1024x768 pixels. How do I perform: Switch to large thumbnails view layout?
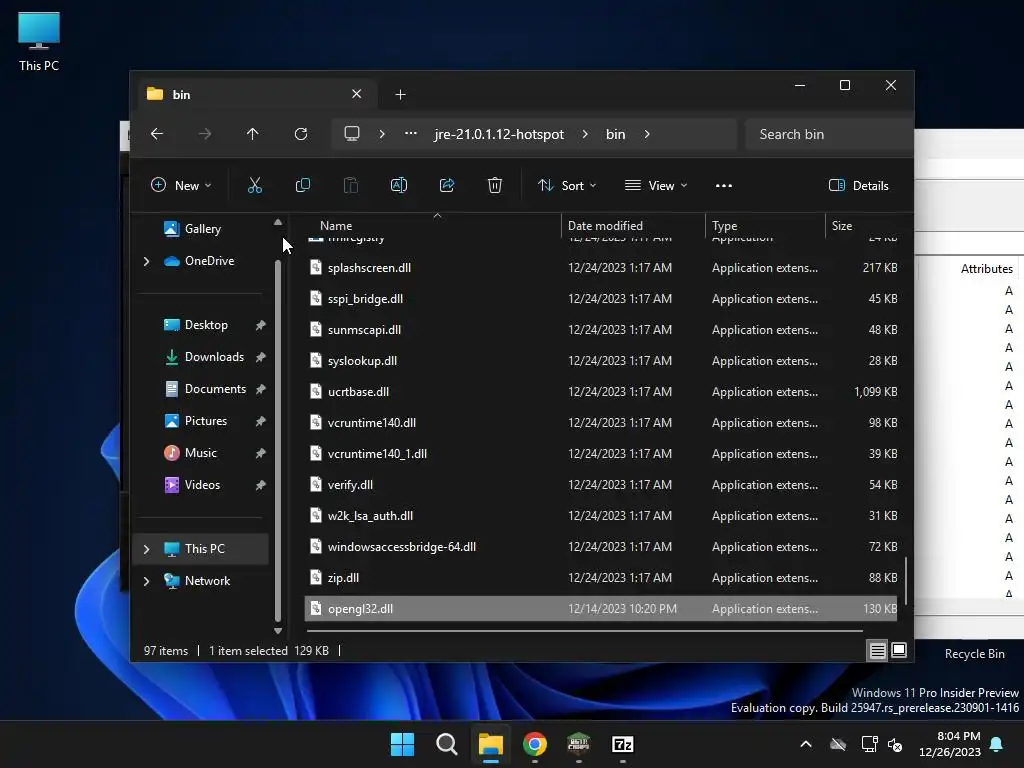[x=899, y=650]
